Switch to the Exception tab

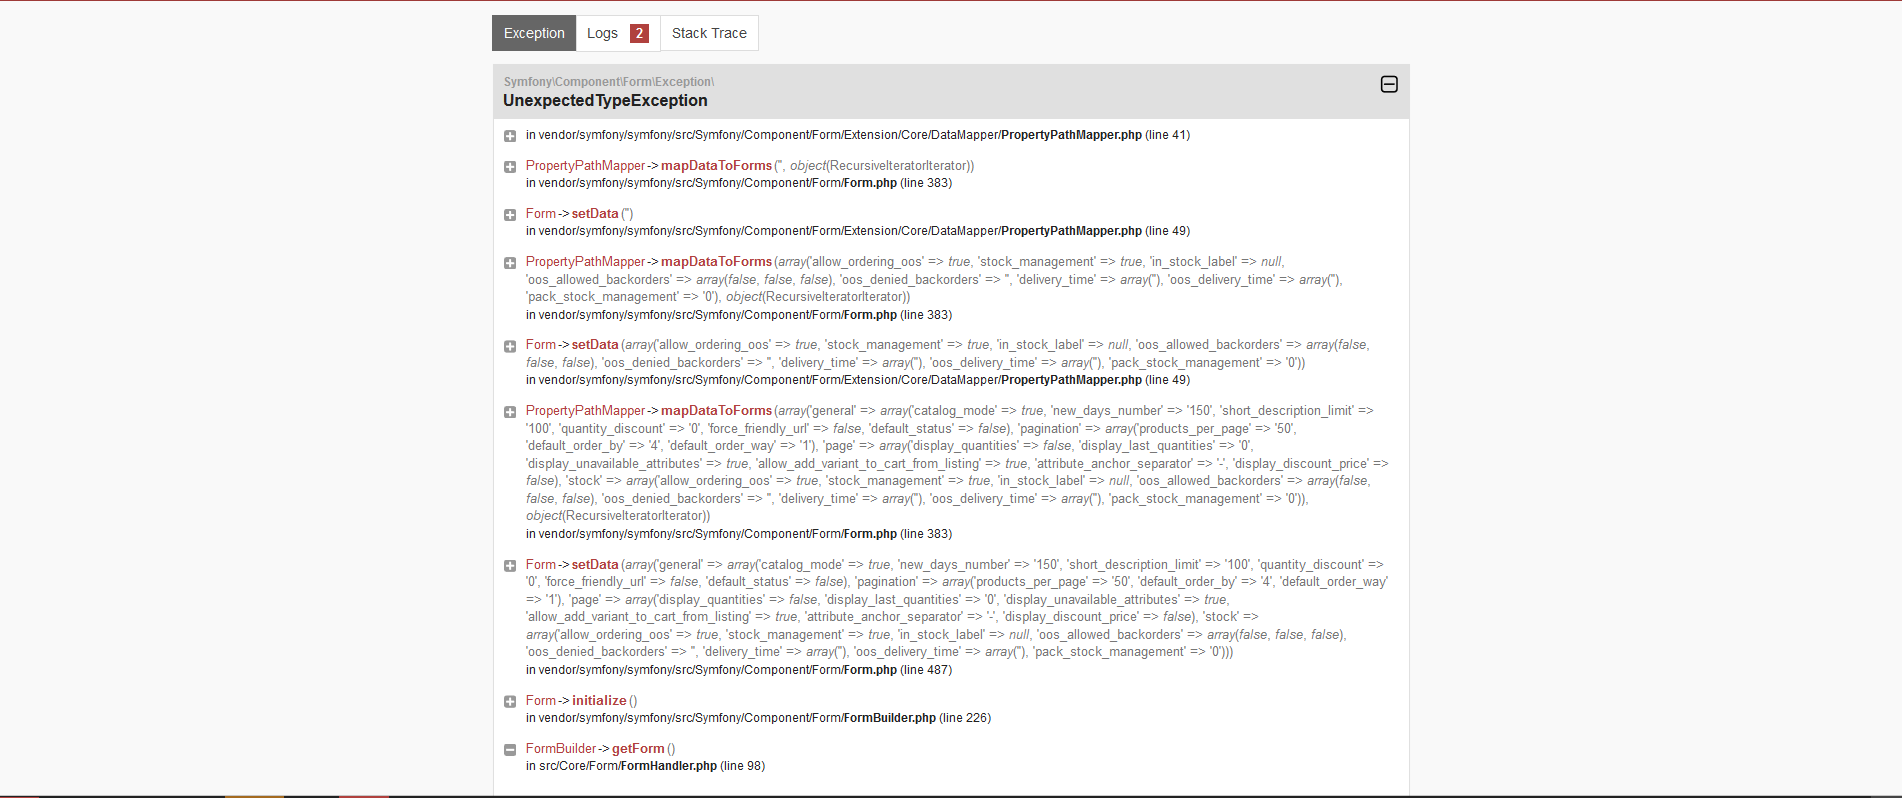pos(534,33)
